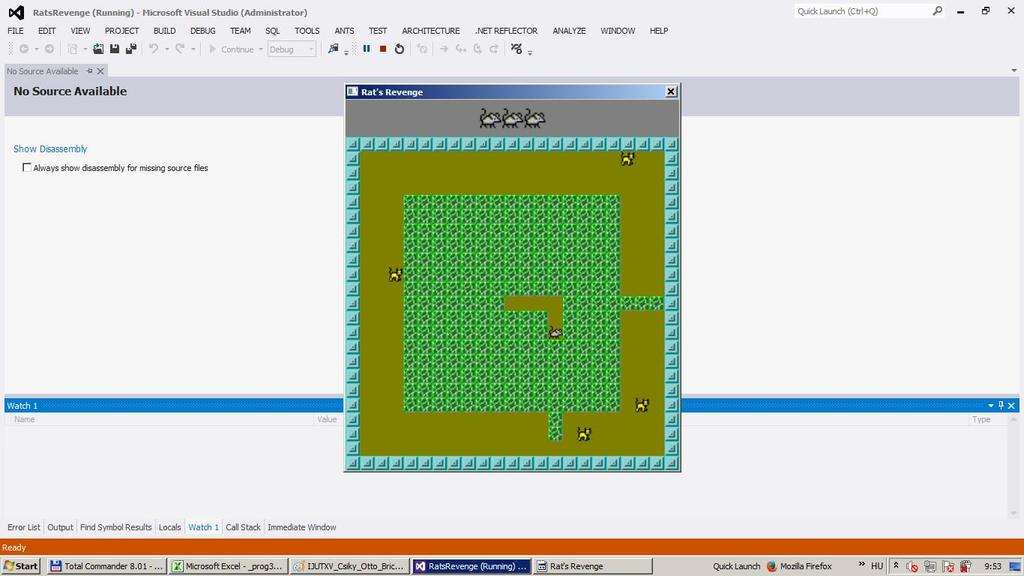Click the Save All toolbar icon

131,49
